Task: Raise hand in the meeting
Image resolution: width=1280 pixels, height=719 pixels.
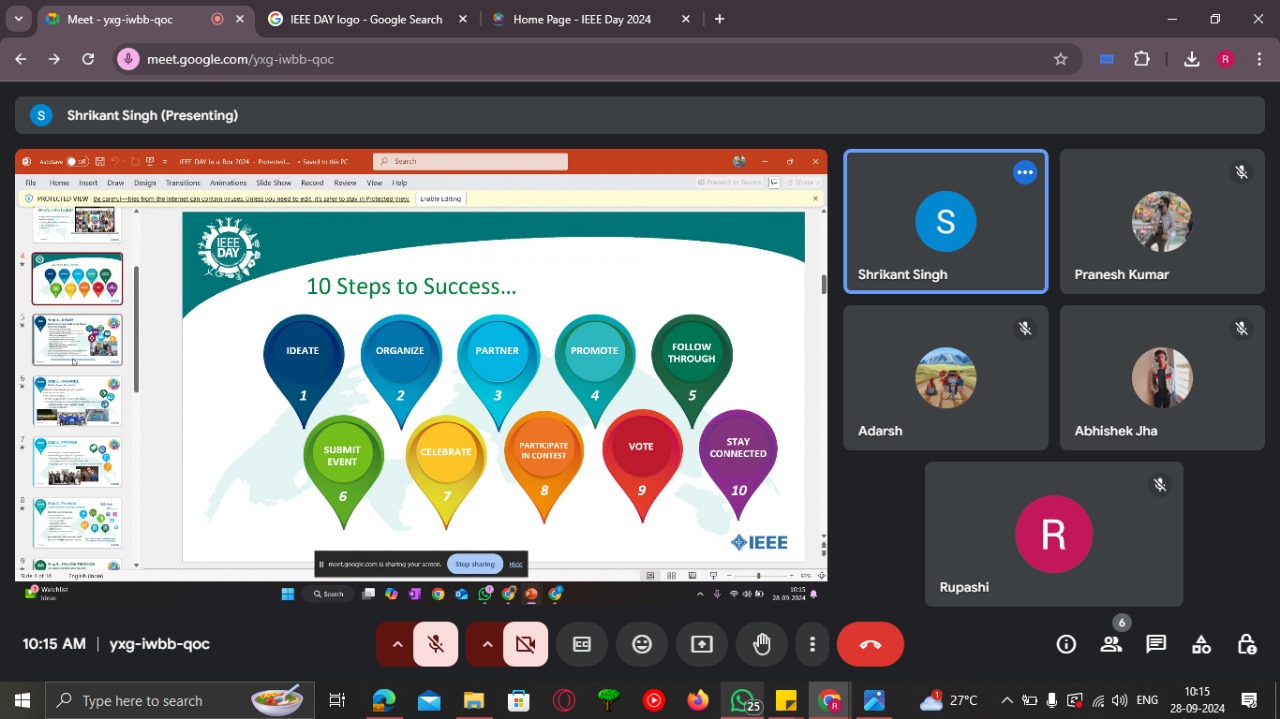Action: point(762,644)
